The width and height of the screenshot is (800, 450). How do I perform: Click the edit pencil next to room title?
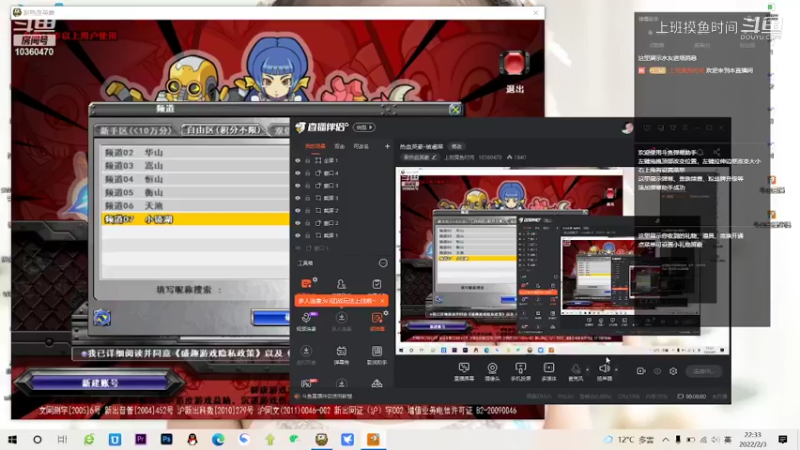click(434, 157)
